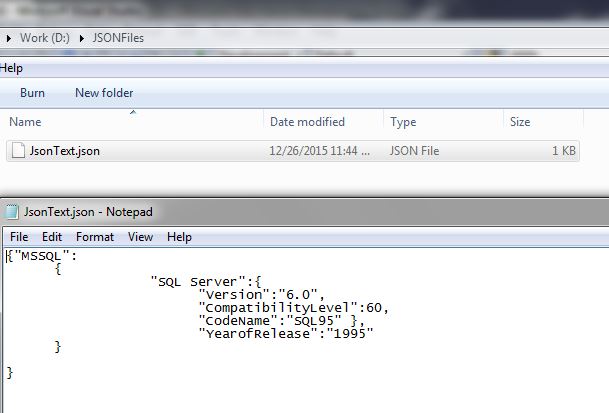Click the New folder toolbar button
Image resolution: width=609 pixels, height=413 pixels.
tap(104, 93)
